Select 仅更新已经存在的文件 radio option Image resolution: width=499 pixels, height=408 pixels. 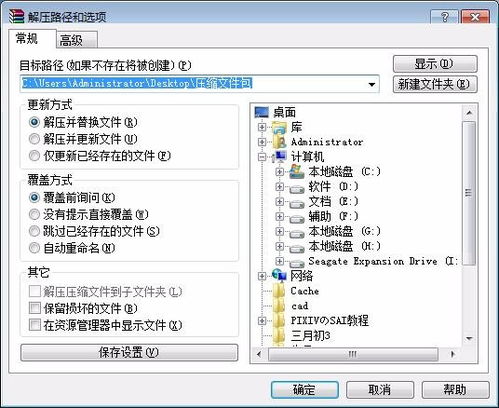(x=34, y=156)
